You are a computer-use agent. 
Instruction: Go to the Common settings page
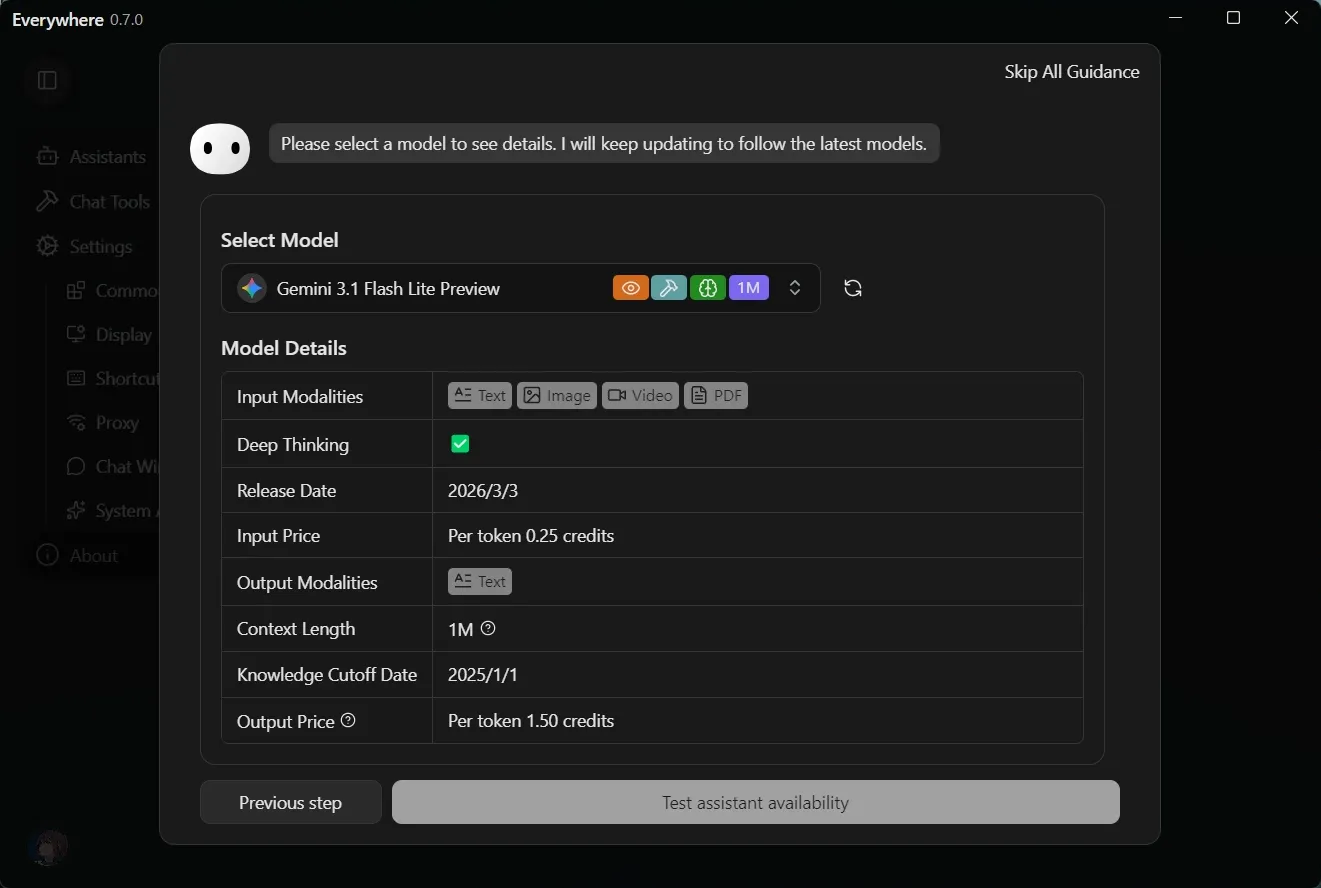coord(112,291)
